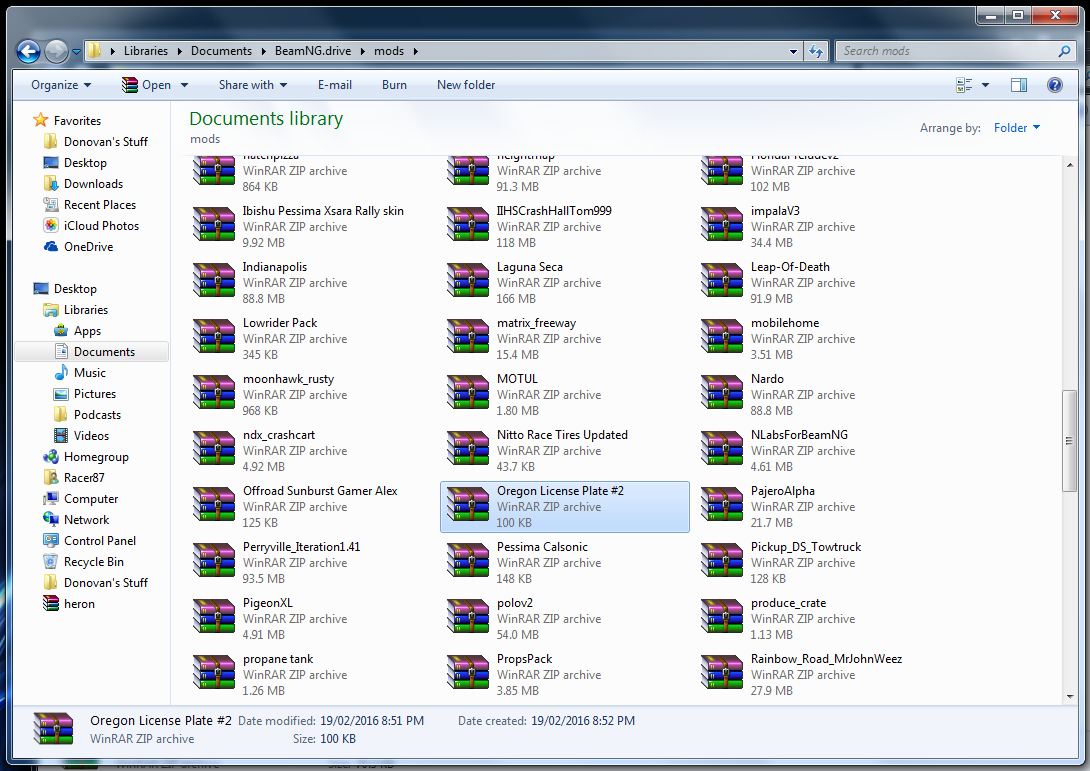1090x771 pixels.
Task: Select the PigeonXL archive icon
Action: point(214,616)
